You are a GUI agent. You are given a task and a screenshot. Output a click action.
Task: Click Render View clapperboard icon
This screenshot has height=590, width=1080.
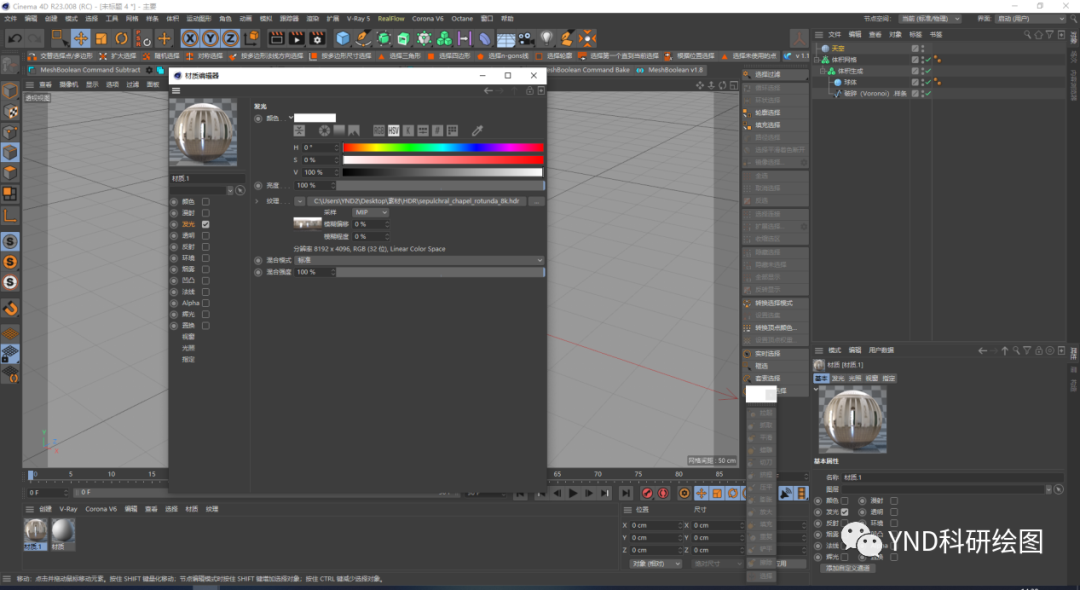click(276, 39)
